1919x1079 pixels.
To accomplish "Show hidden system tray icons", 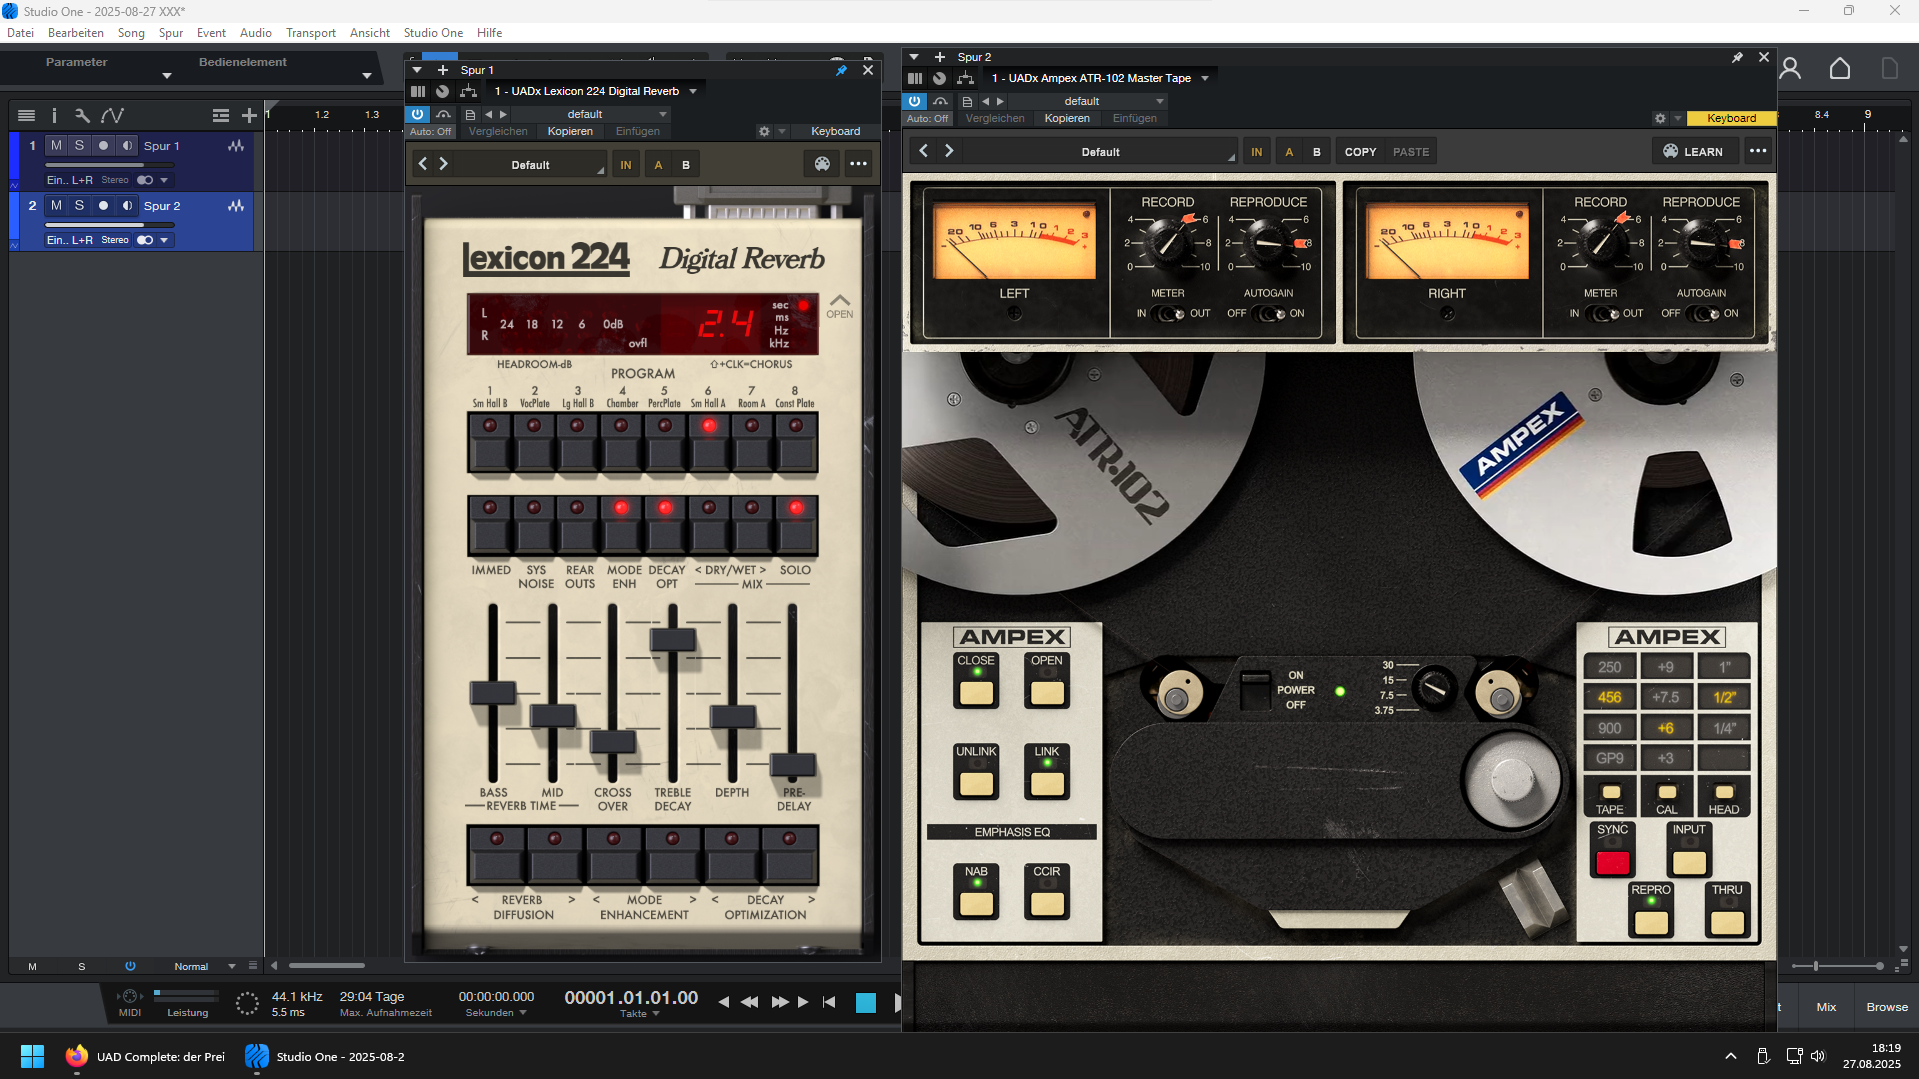I will 1730,1056.
